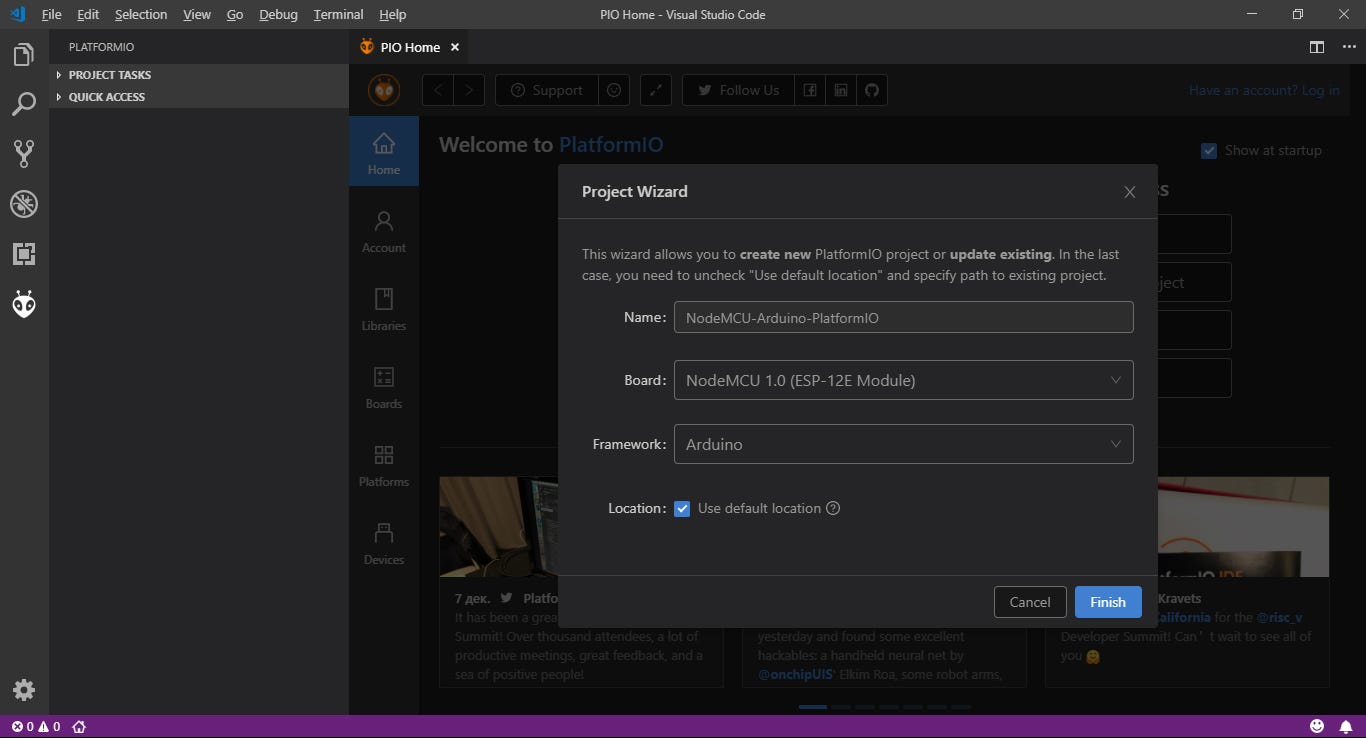Open the View menu
Image resolution: width=1366 pixels, height=738 pixels.
click(197, 14)
